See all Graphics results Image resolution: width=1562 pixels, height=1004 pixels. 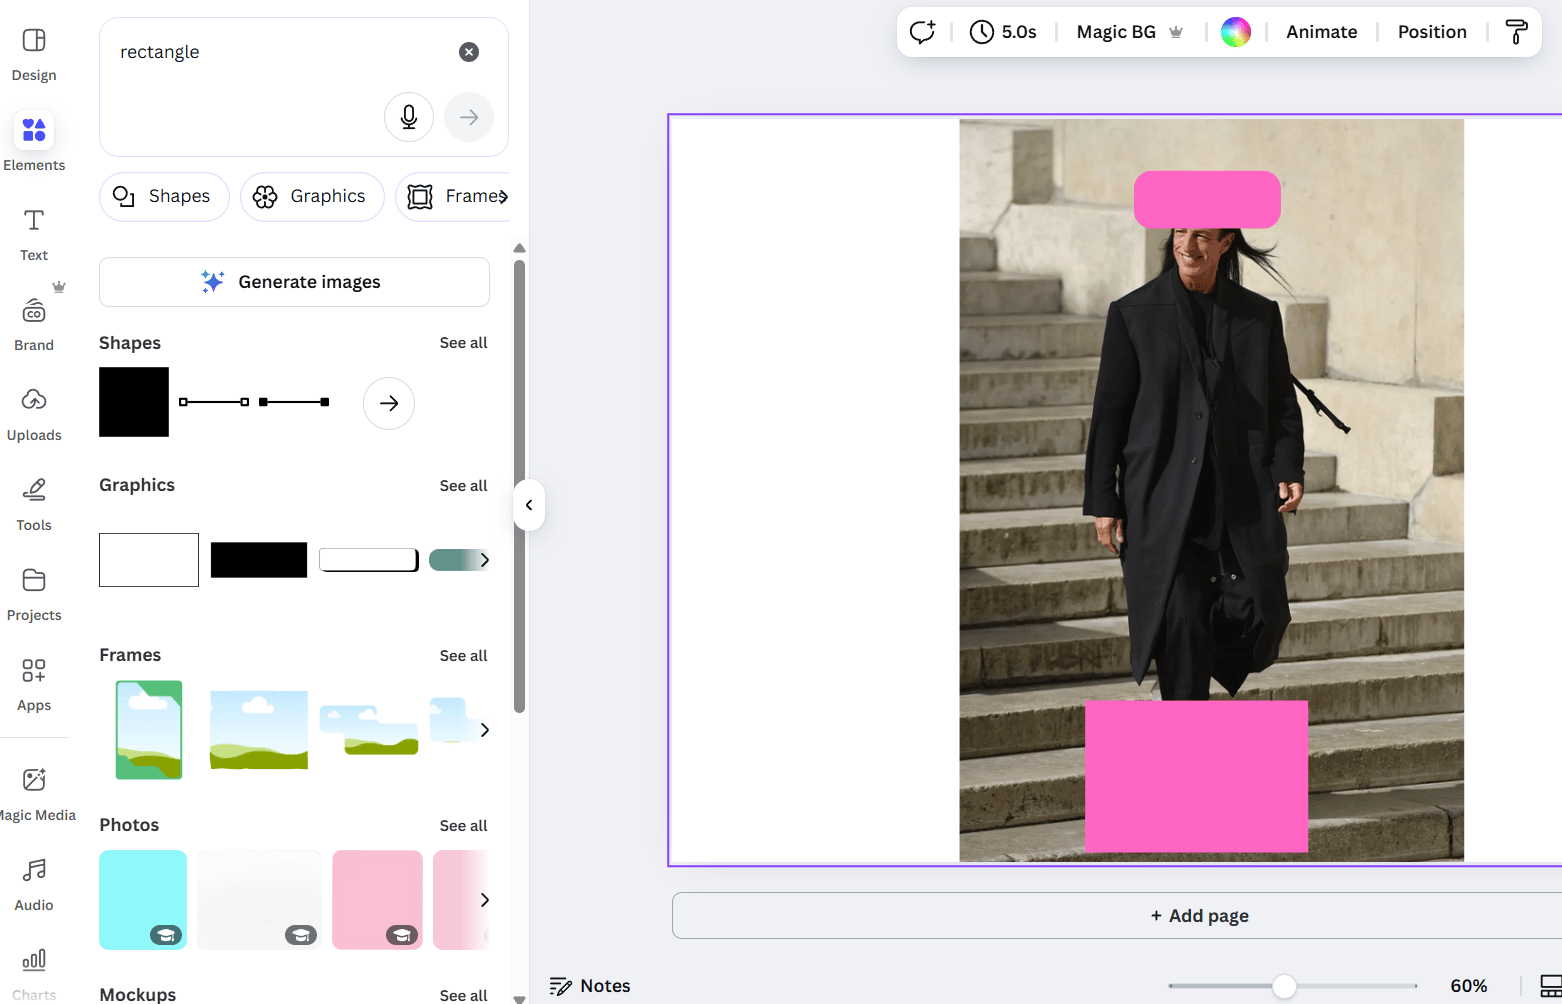pos(463,486)
